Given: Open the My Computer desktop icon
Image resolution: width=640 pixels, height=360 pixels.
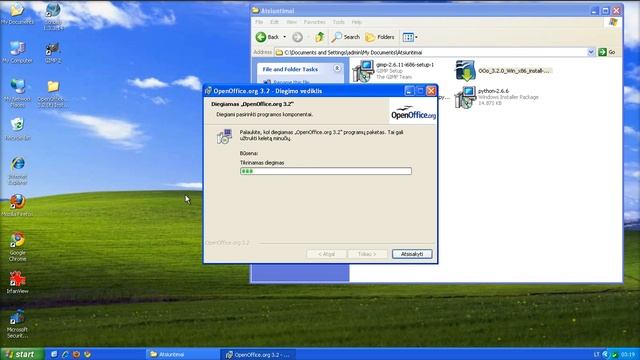Looking at the screenshot, I should click(x=17, y=52).
